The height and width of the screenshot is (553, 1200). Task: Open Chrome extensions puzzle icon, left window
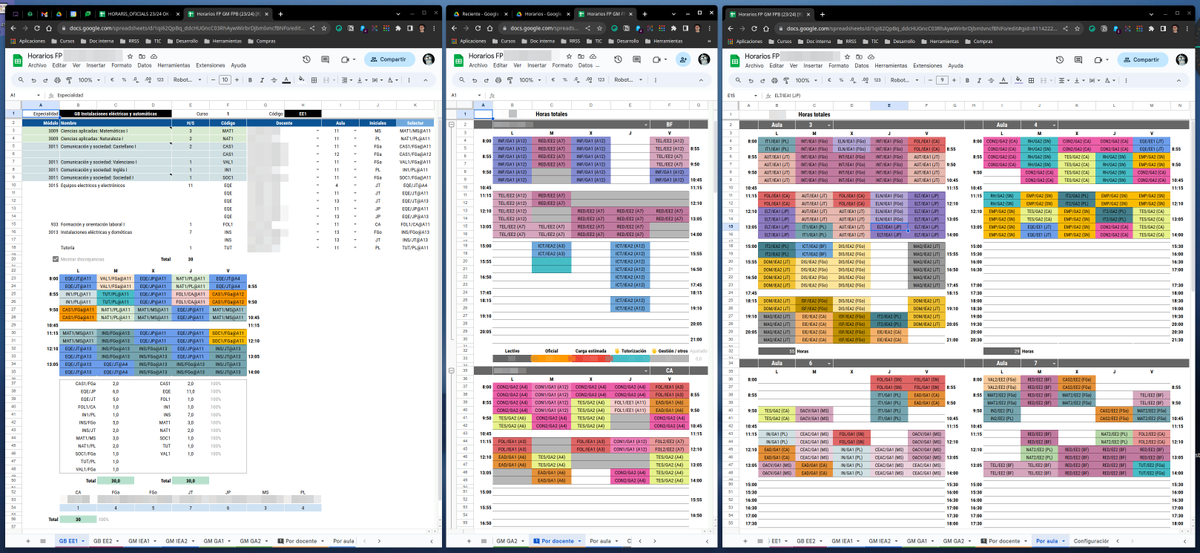pyautogui.click(x=397, y=28)
